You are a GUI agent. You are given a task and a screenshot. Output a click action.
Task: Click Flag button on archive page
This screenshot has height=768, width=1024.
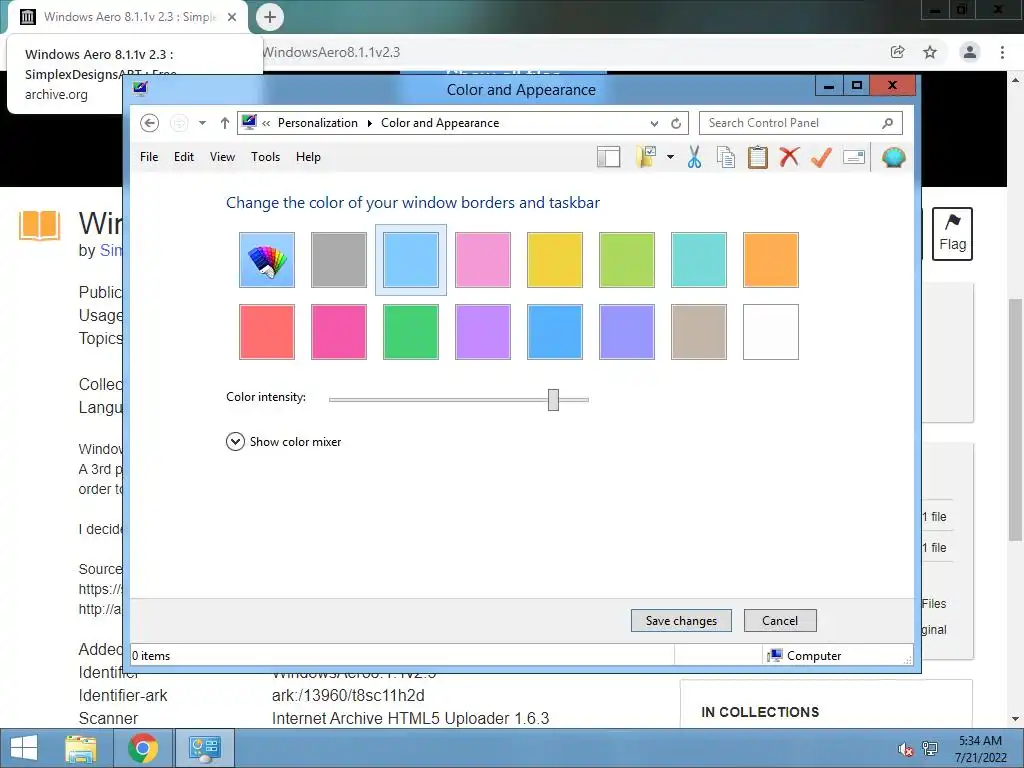952,234
